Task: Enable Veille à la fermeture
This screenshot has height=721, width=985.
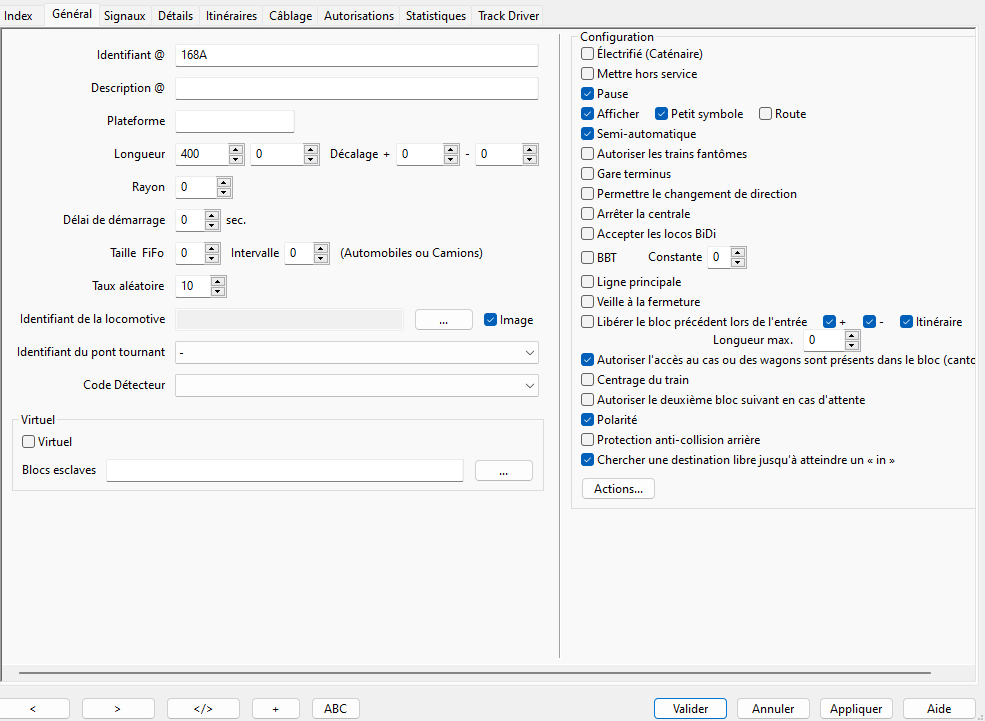Action: pyautogui.click(x=587, y=302)
